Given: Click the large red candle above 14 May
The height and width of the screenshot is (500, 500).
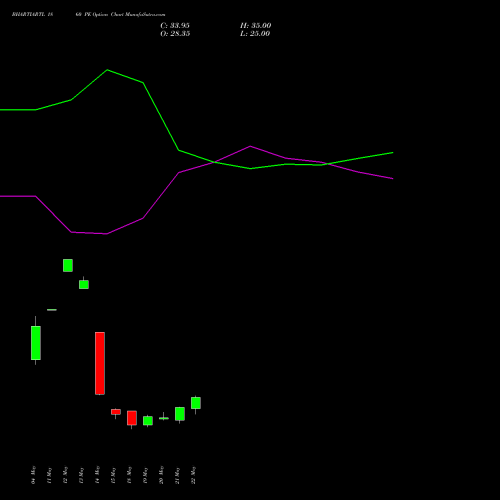Looking at the screenshot, I should click(100, 363).
